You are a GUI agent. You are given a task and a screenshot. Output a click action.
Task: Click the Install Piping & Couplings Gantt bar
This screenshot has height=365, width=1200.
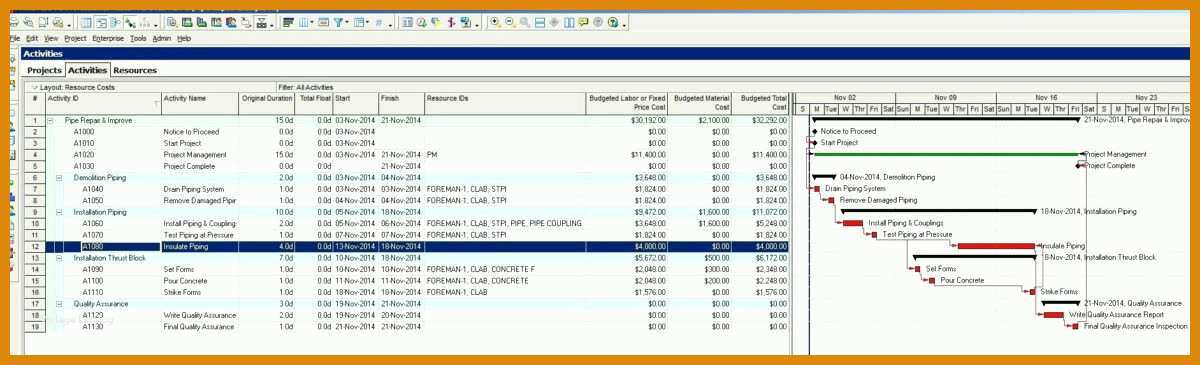click(853, 223)
